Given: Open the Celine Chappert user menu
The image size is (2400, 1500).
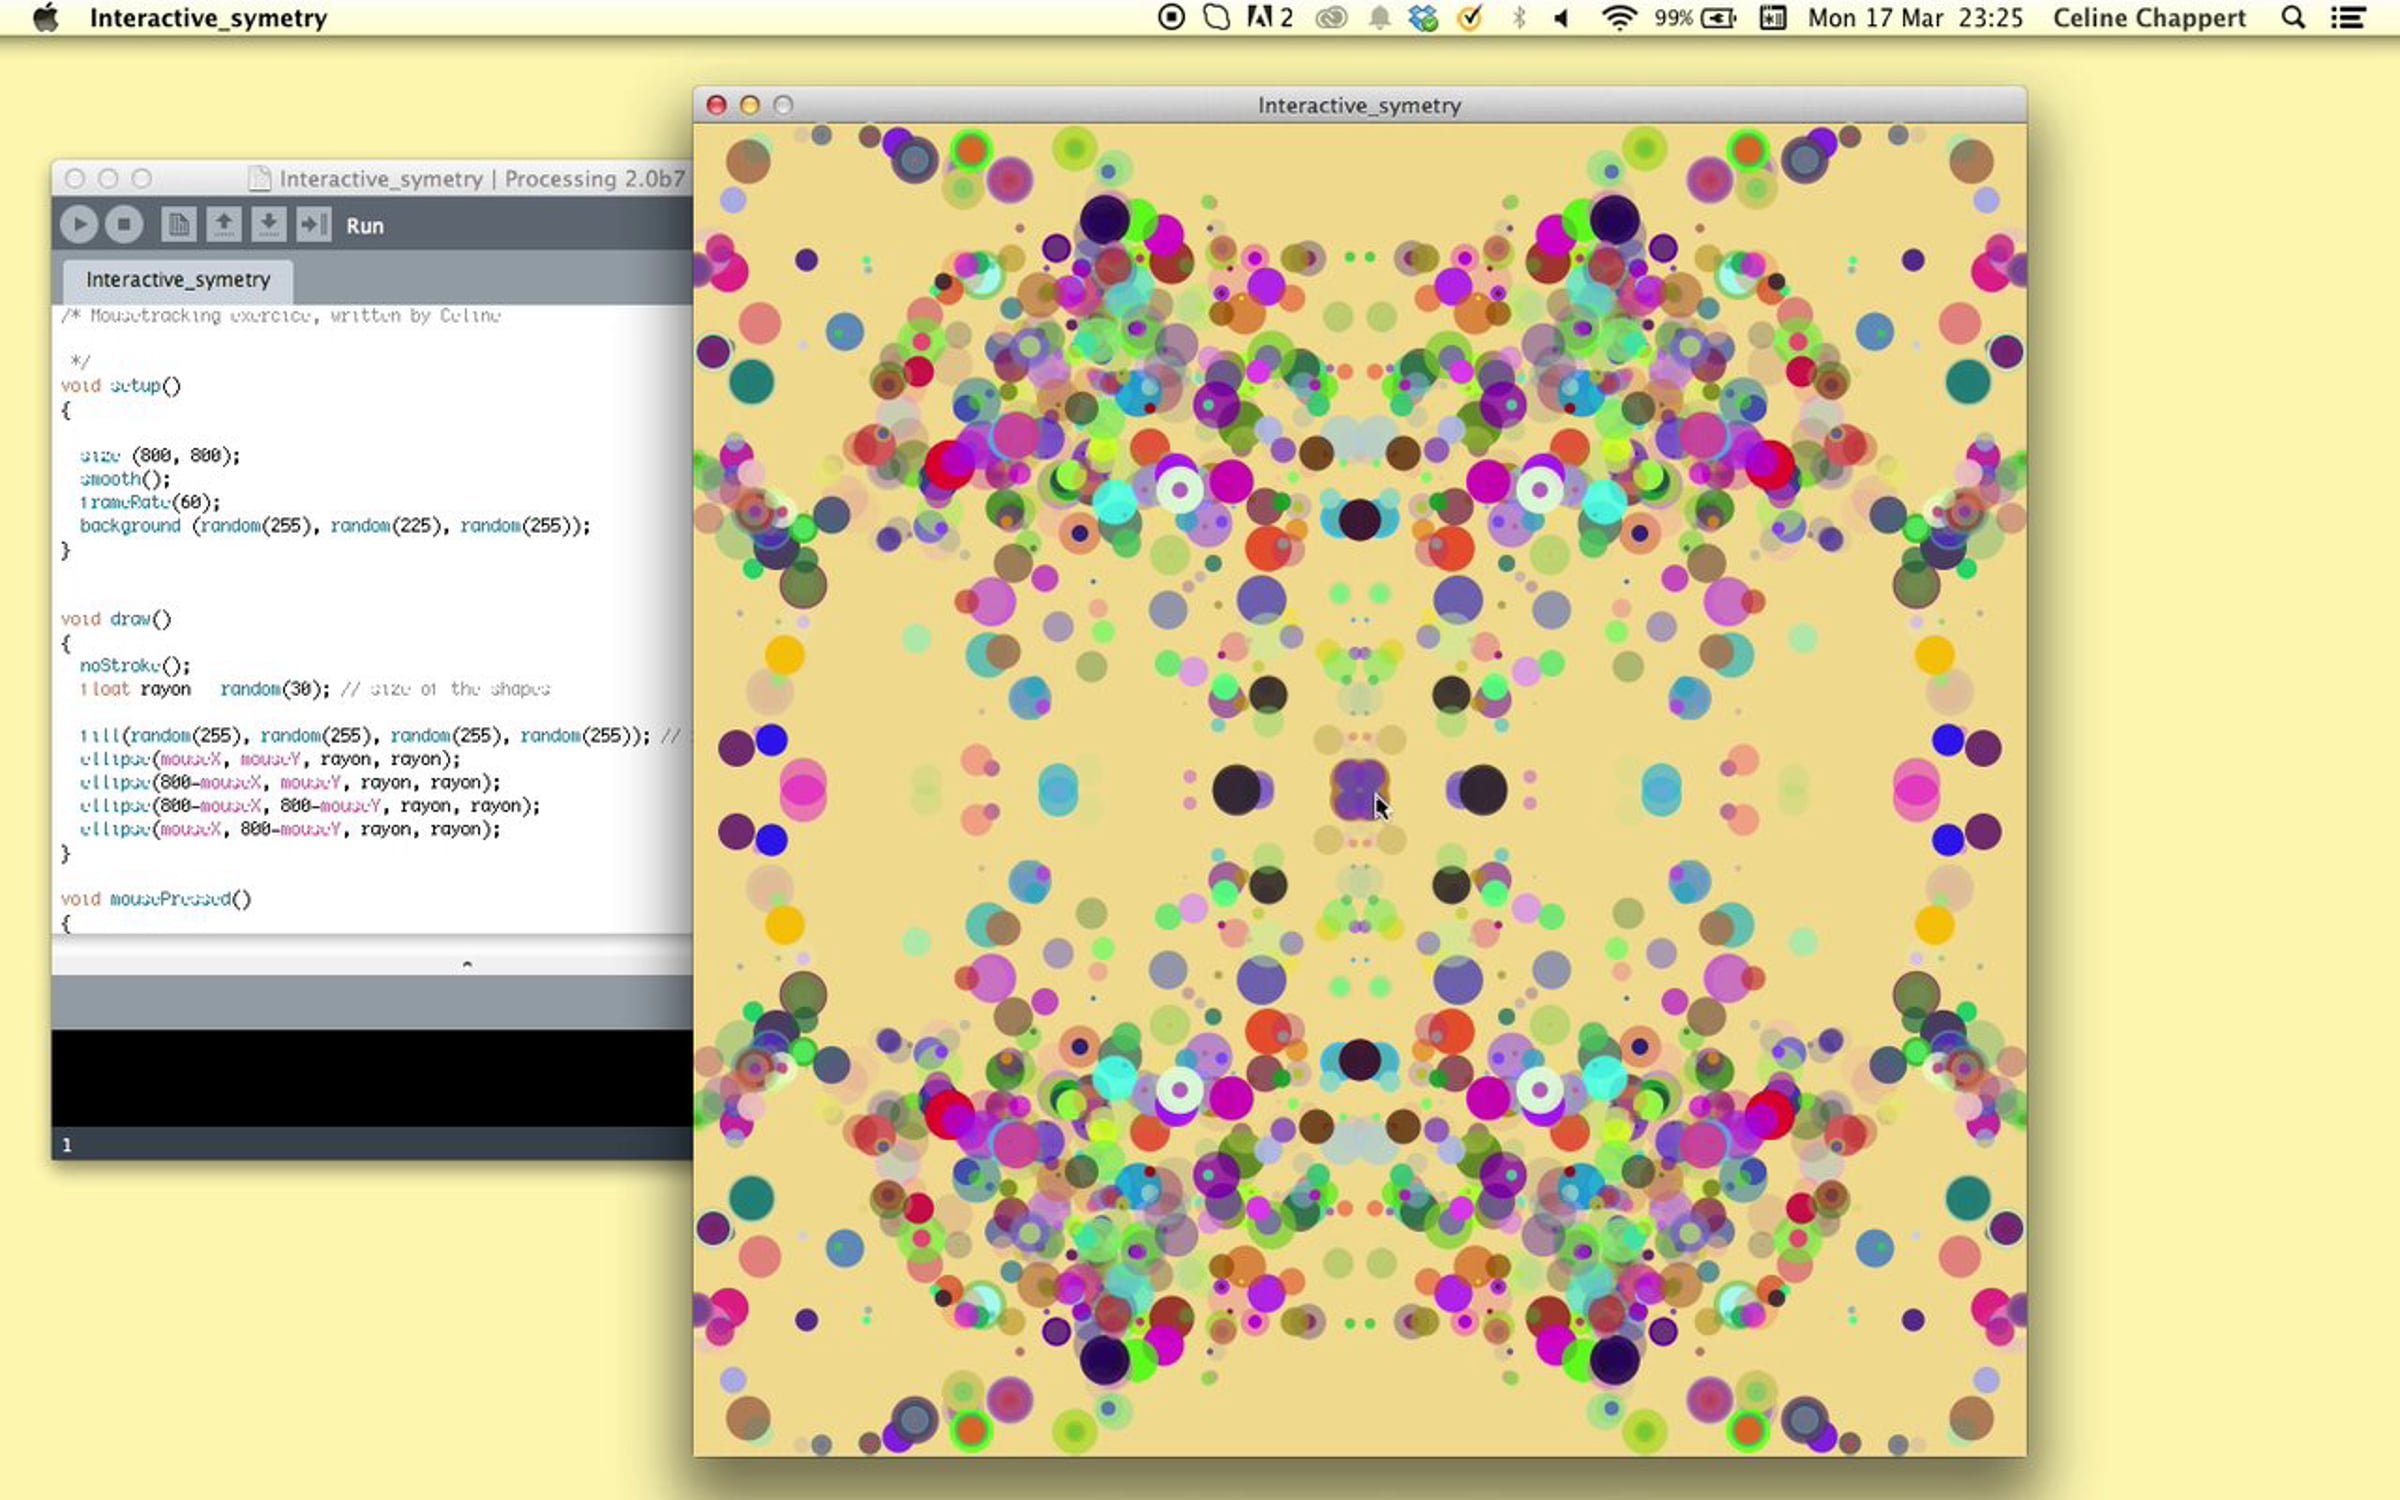Looking at the screenshot, I should pos(2149,18).
